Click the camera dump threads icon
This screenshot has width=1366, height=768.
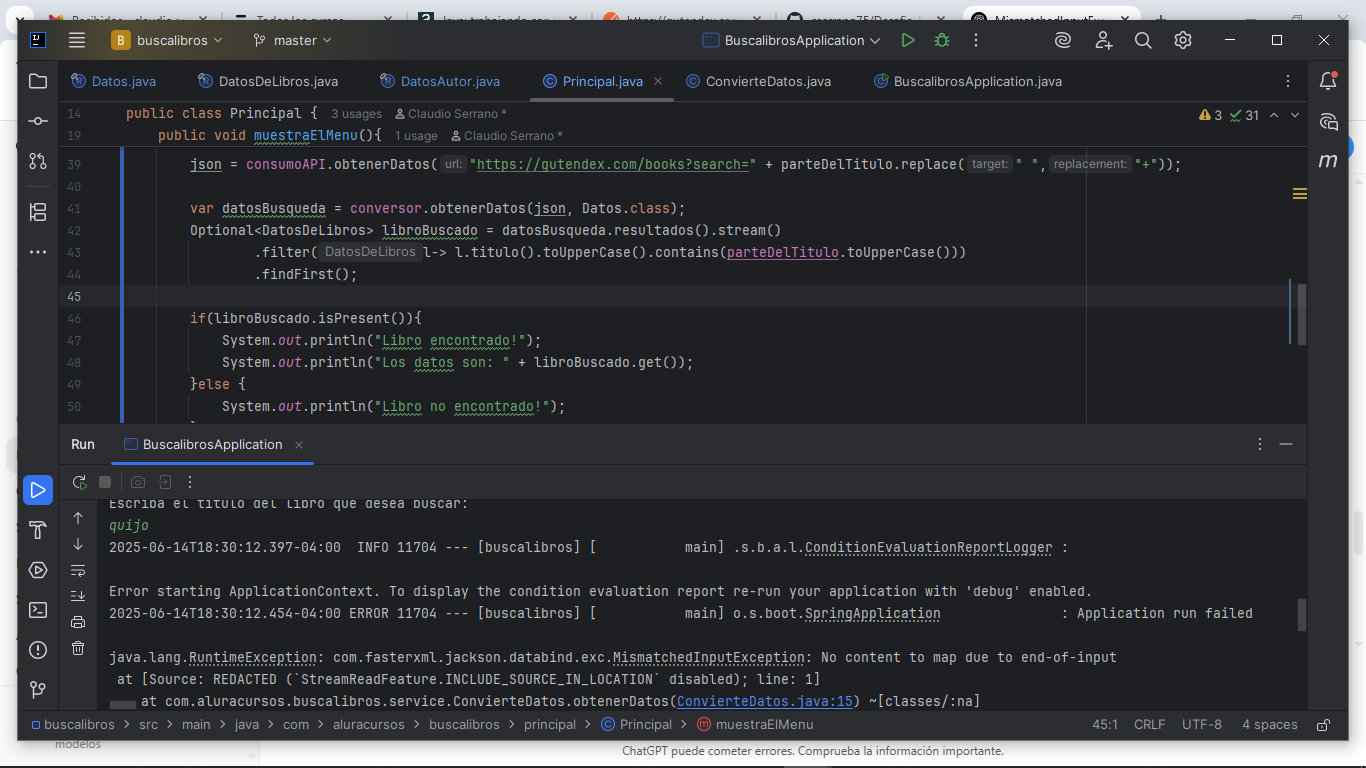[138, 482]
